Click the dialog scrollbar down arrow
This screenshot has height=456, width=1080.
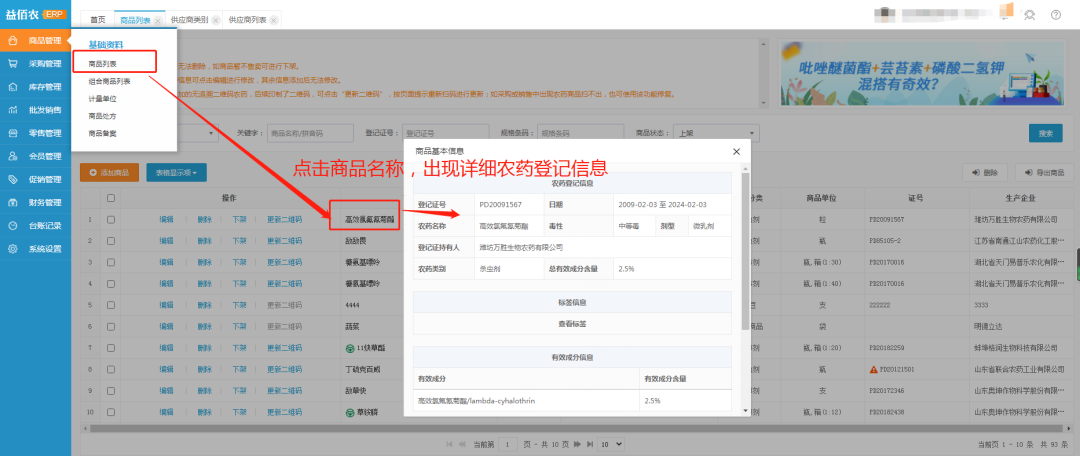pyautogui.click(x=745, y=411)
